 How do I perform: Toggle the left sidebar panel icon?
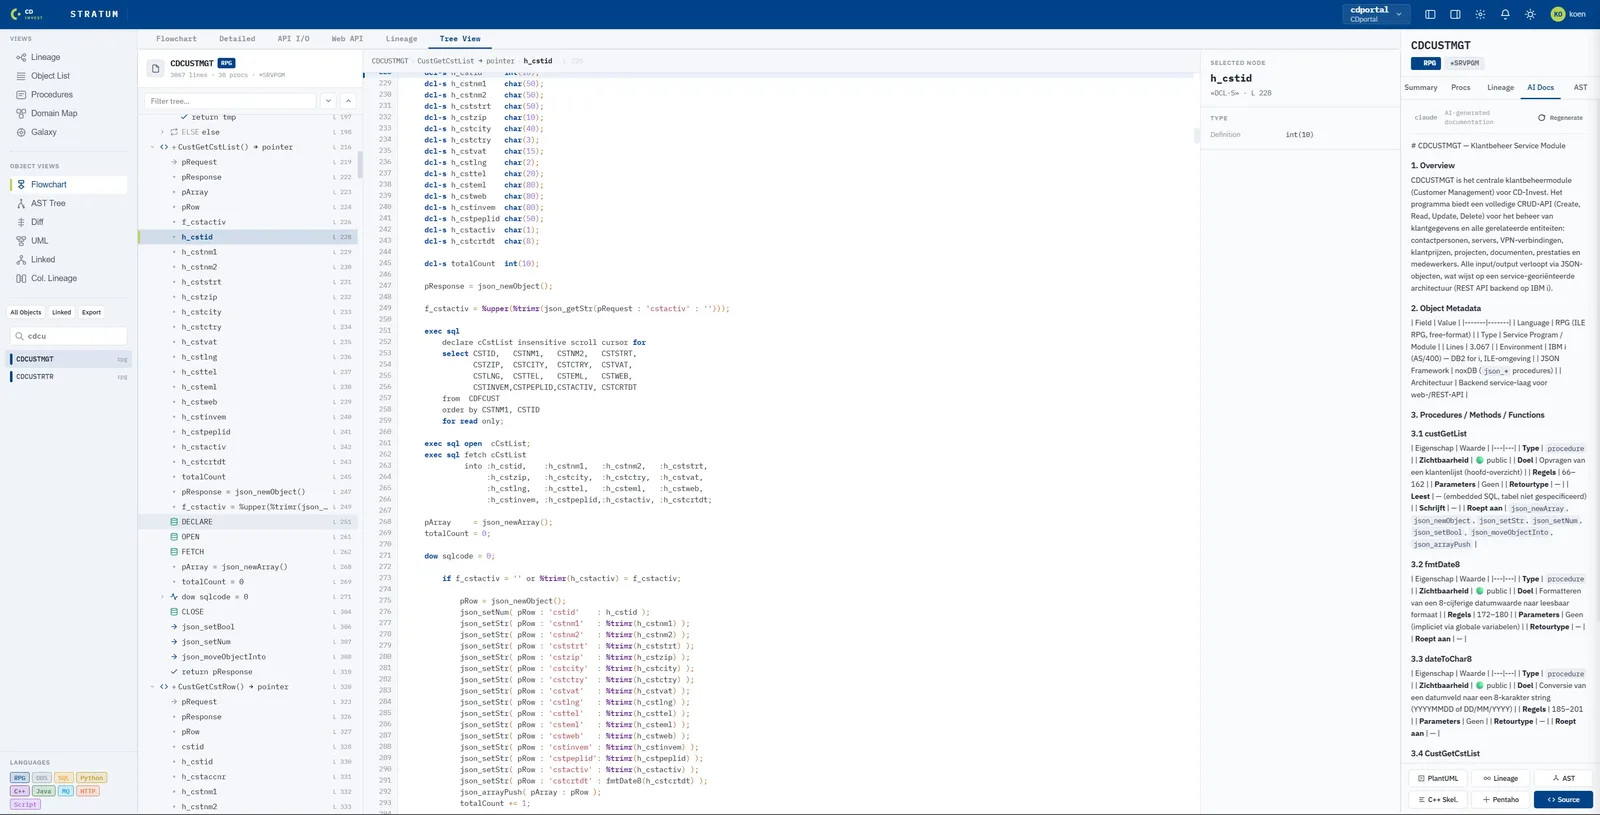point(1430,14)
